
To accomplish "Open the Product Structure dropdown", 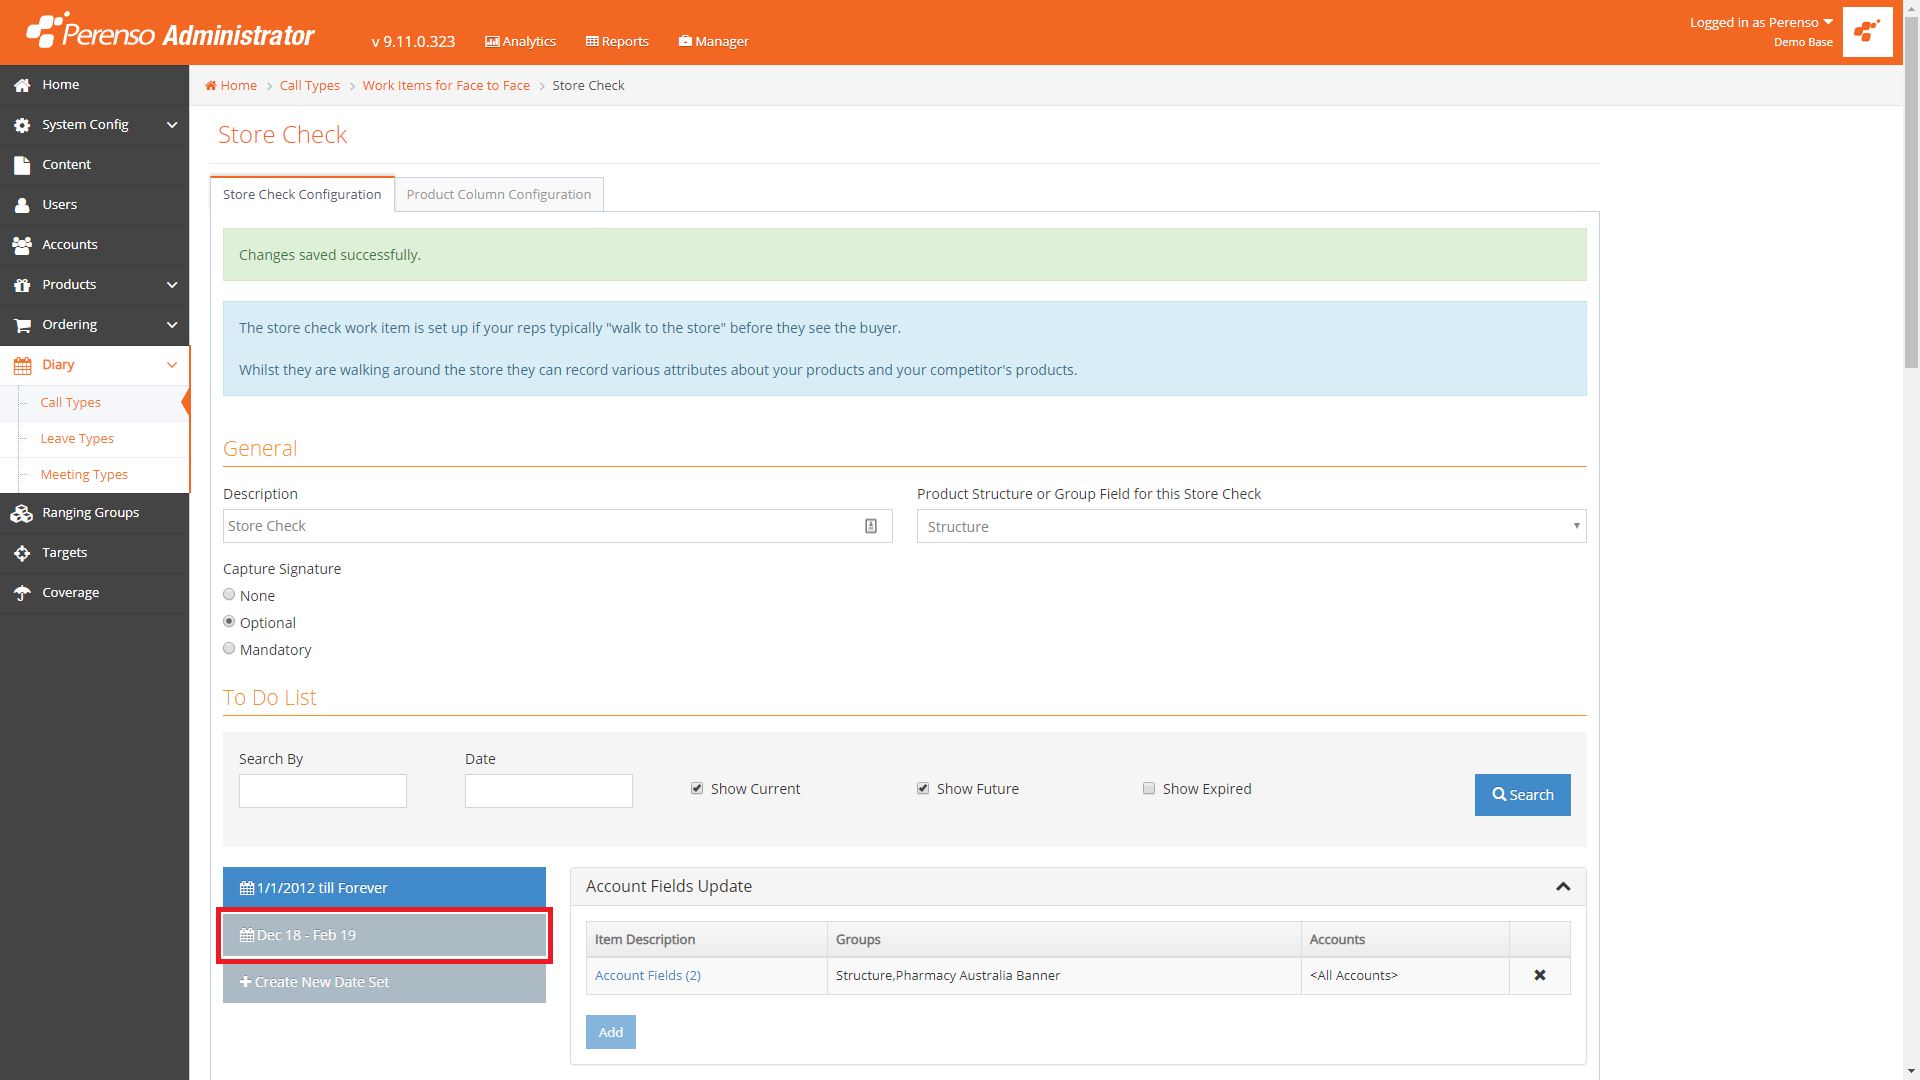I will coord(1251,526).
